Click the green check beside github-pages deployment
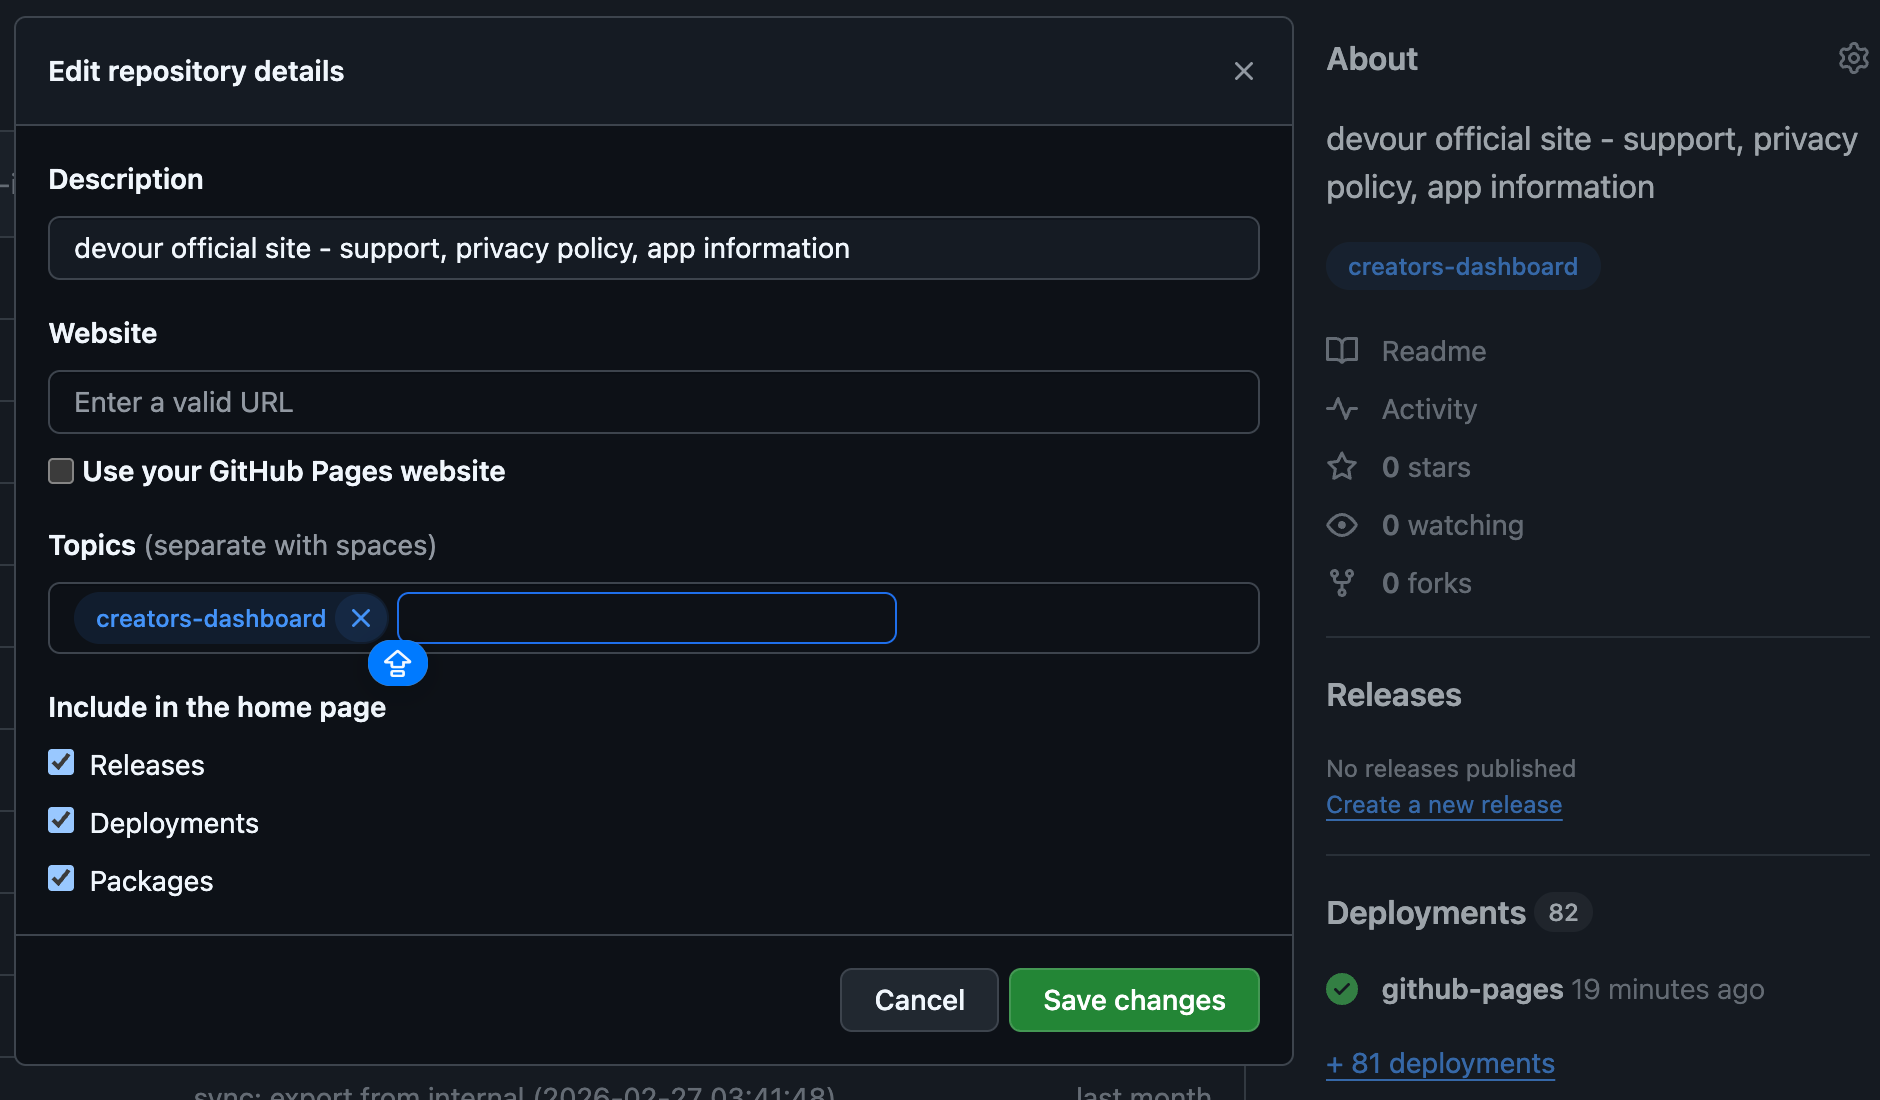The image size is (1880, 1100). coord(1341,989)
